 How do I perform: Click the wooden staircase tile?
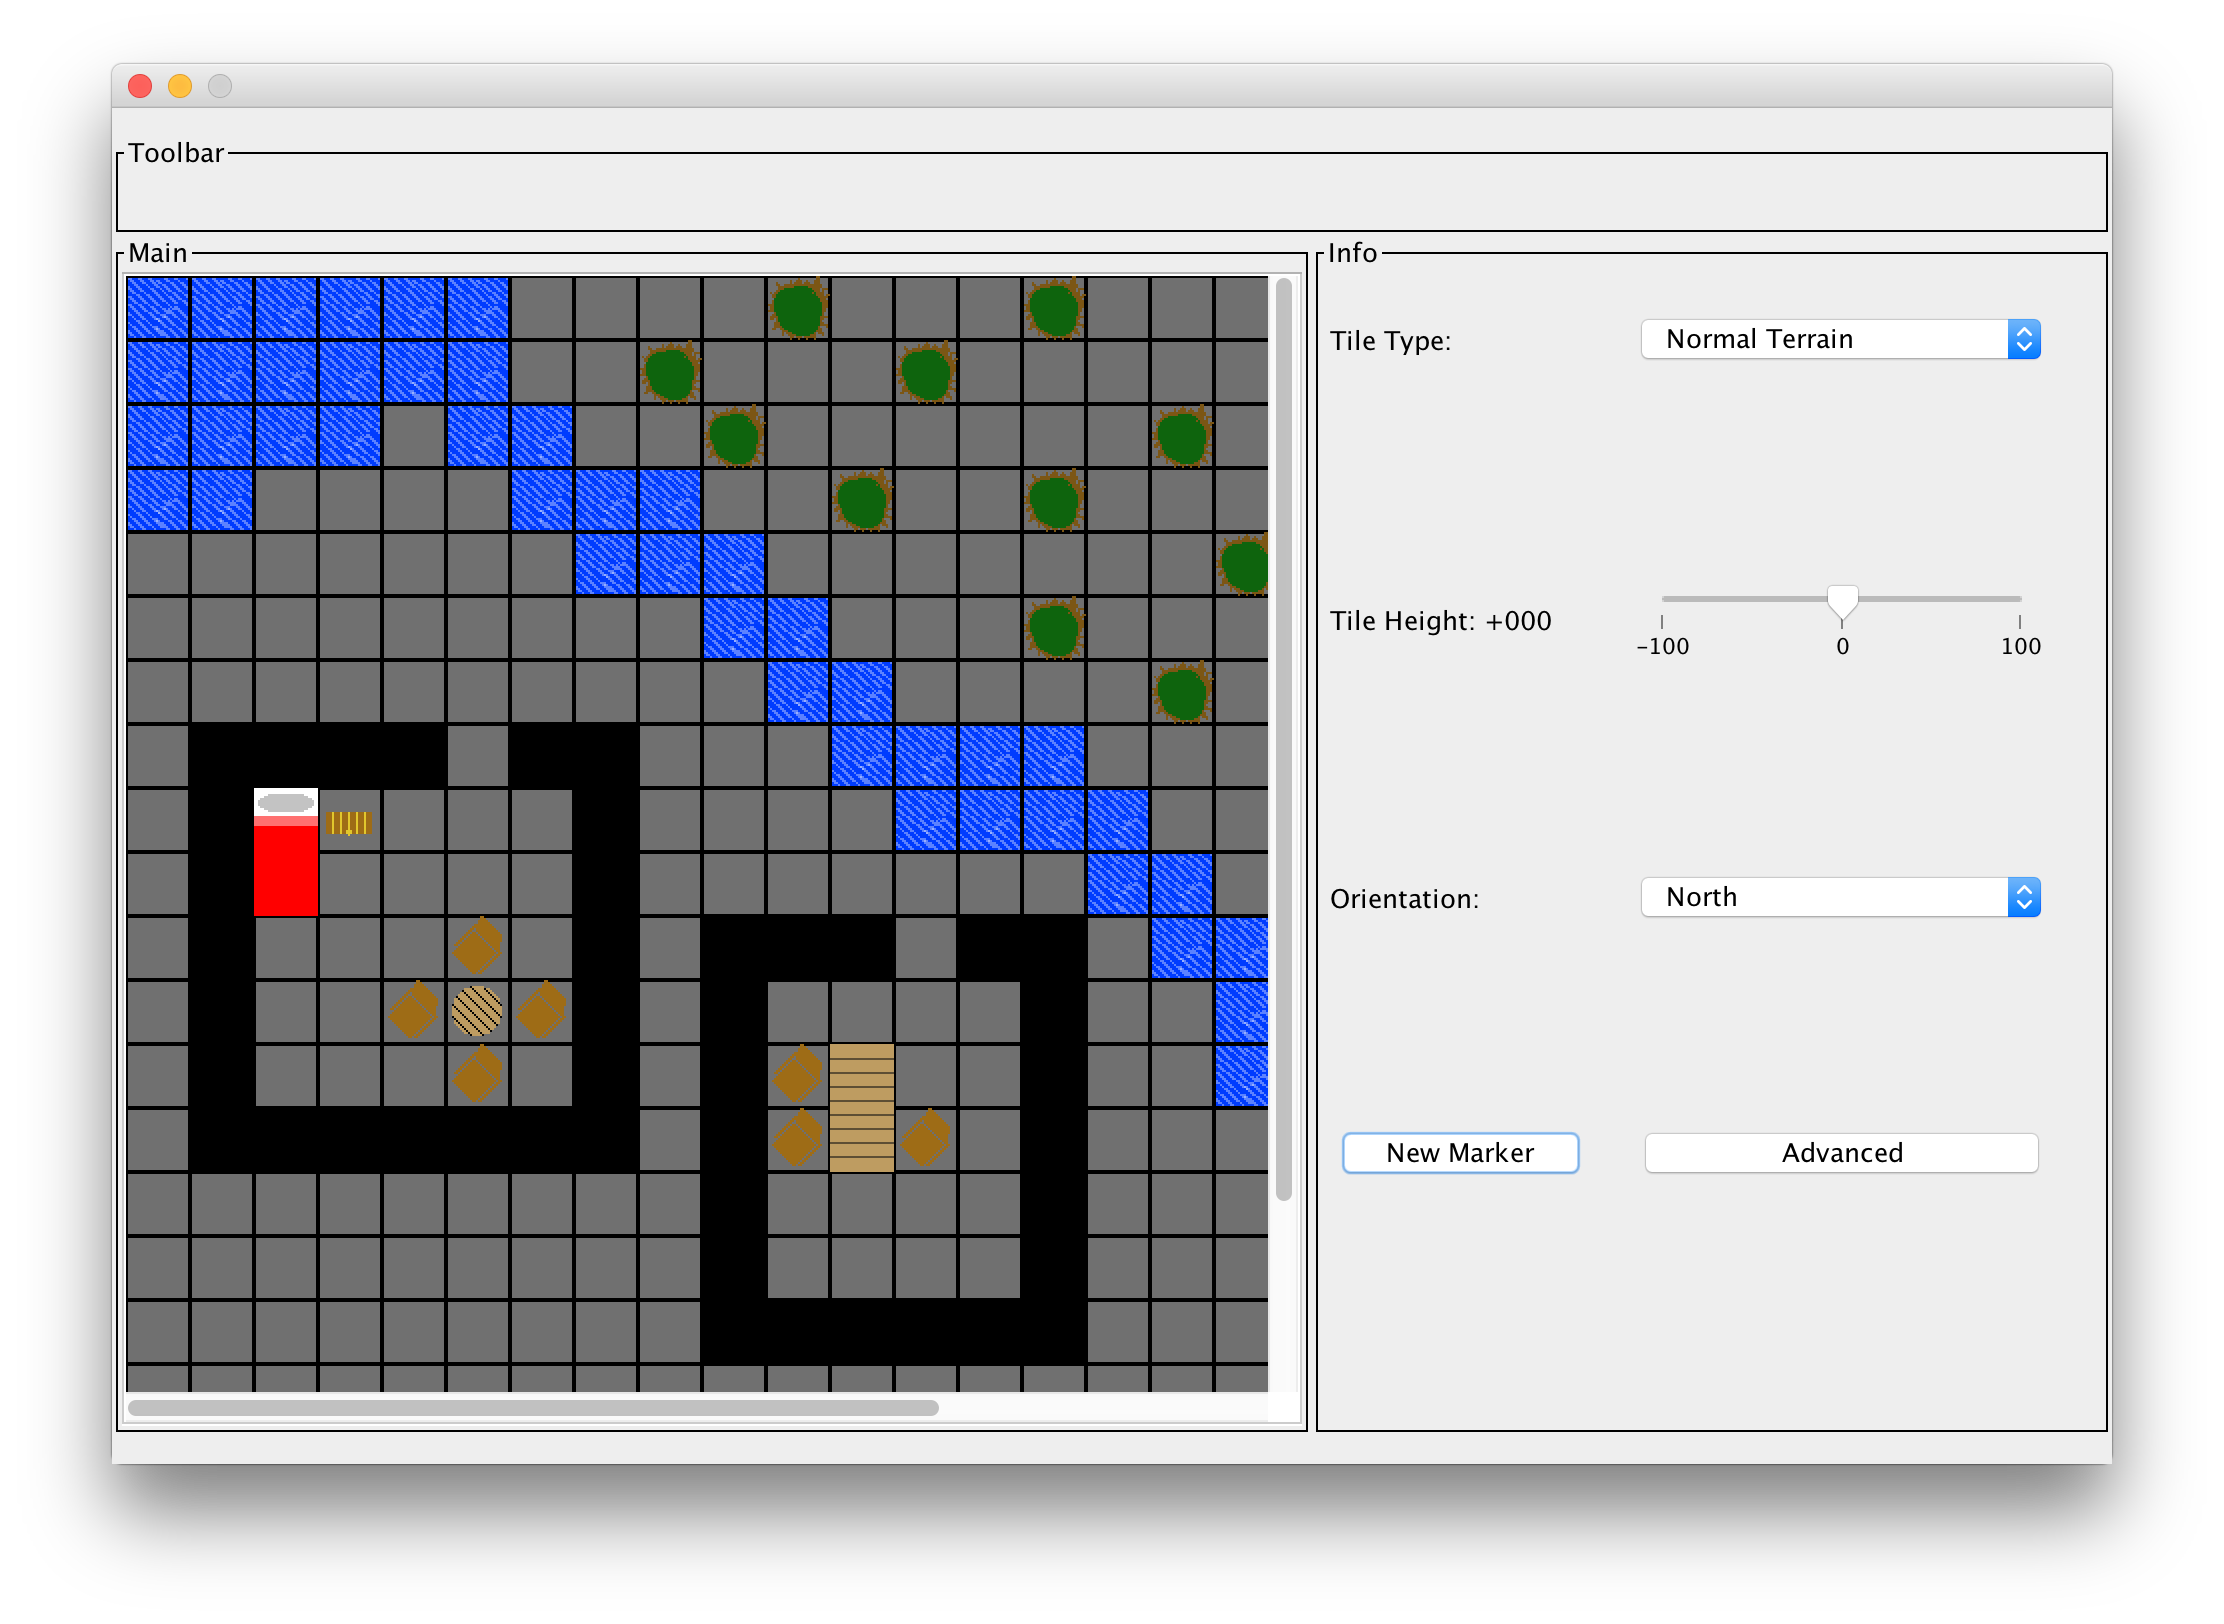(861, 1107)
